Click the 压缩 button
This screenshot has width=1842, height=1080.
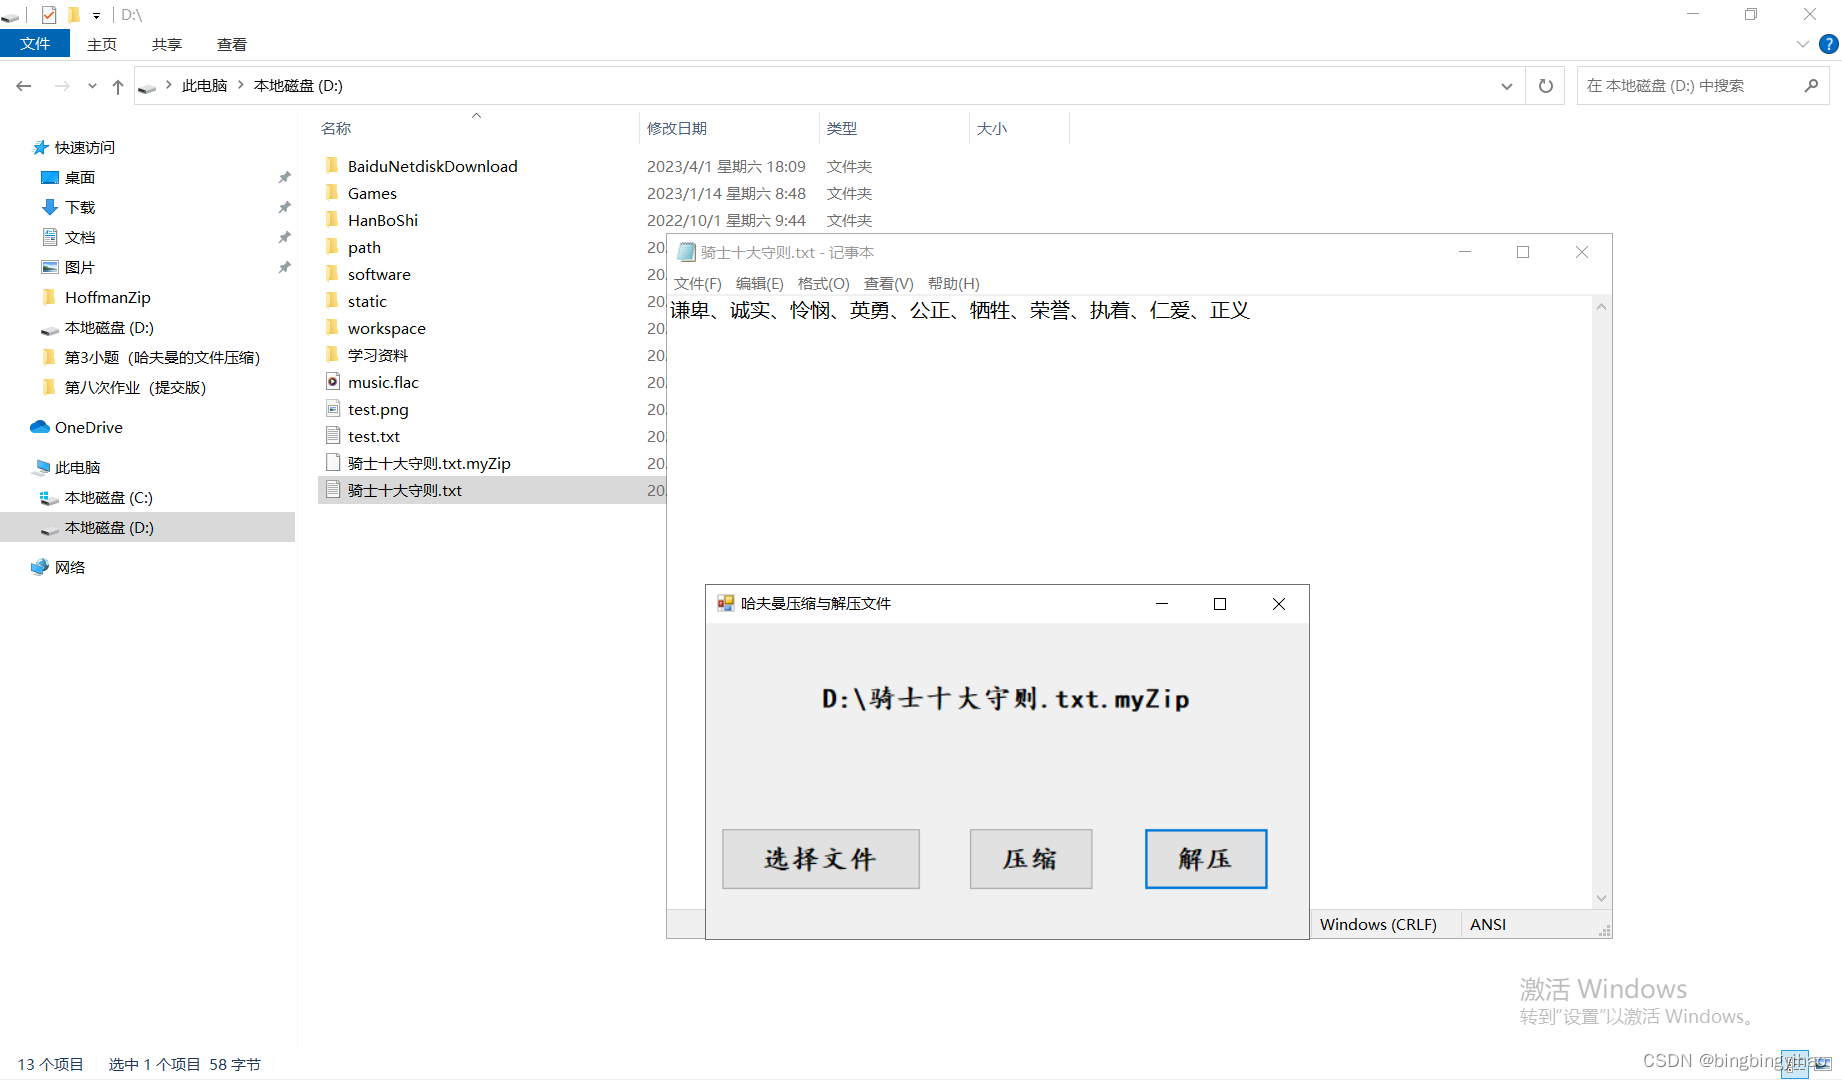pyautogui.click(x=1031, y=859)
